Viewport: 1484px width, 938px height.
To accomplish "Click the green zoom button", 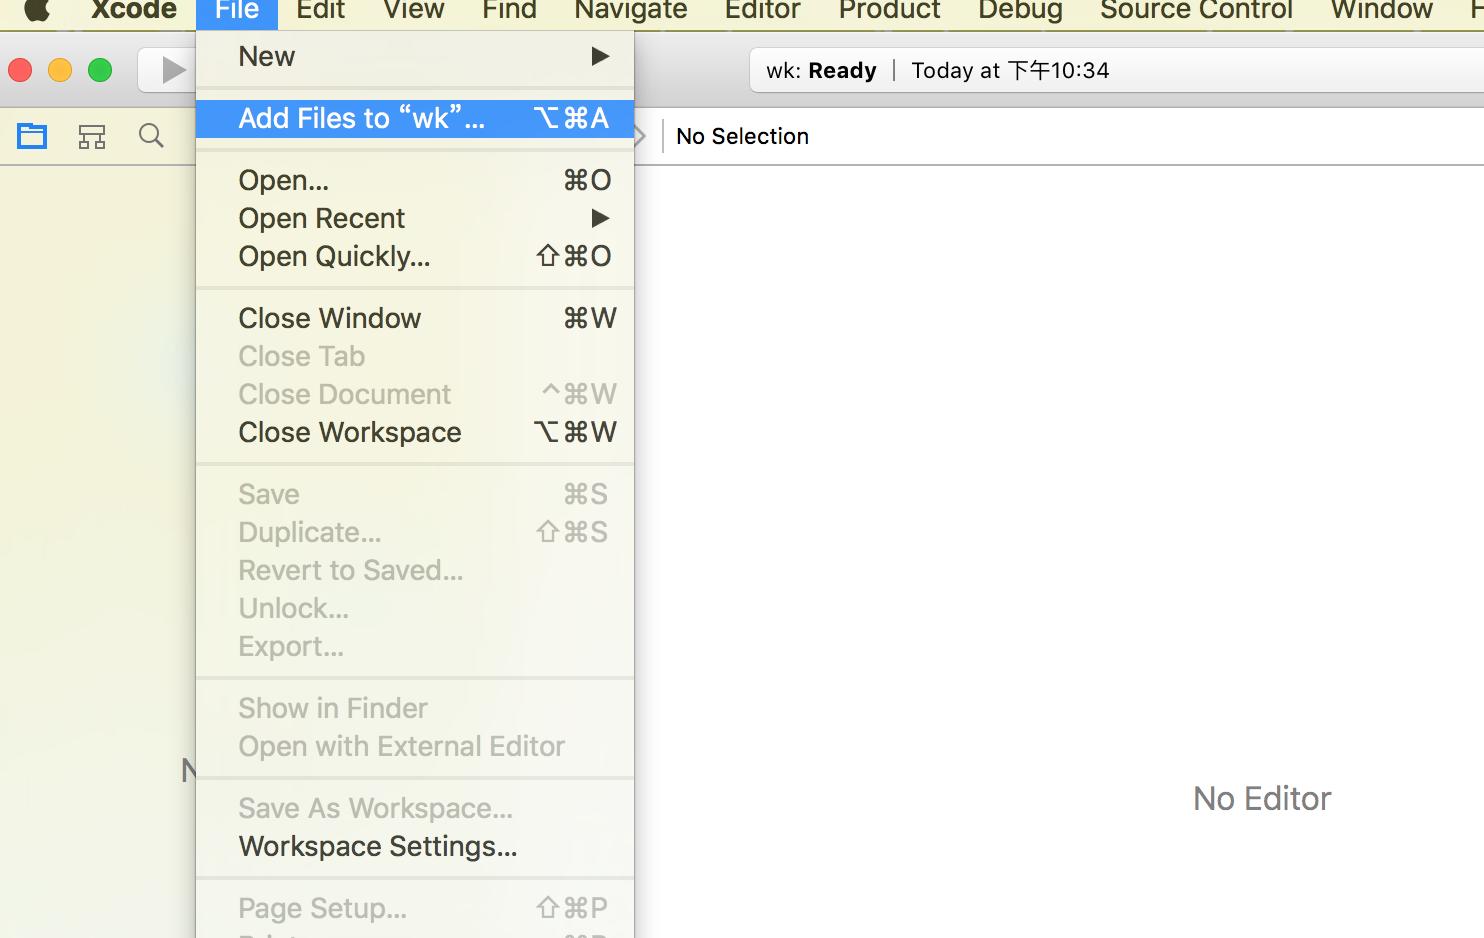I will click(100, 70).
